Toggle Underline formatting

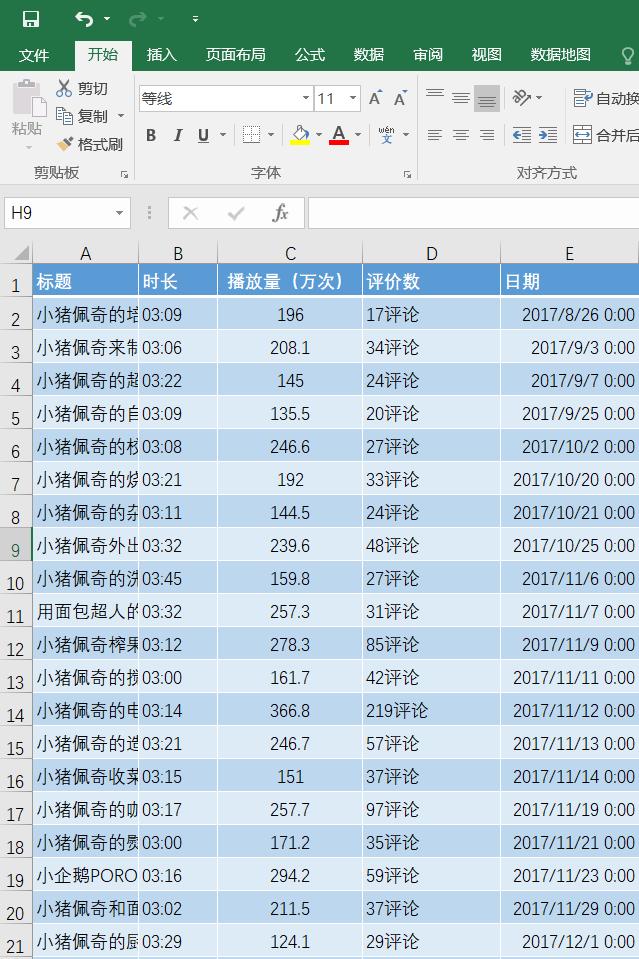(204, 135)
